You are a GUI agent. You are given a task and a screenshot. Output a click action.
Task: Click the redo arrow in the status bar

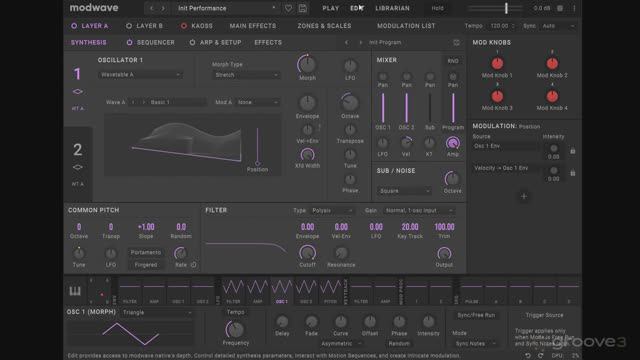(x=540, y=356)
